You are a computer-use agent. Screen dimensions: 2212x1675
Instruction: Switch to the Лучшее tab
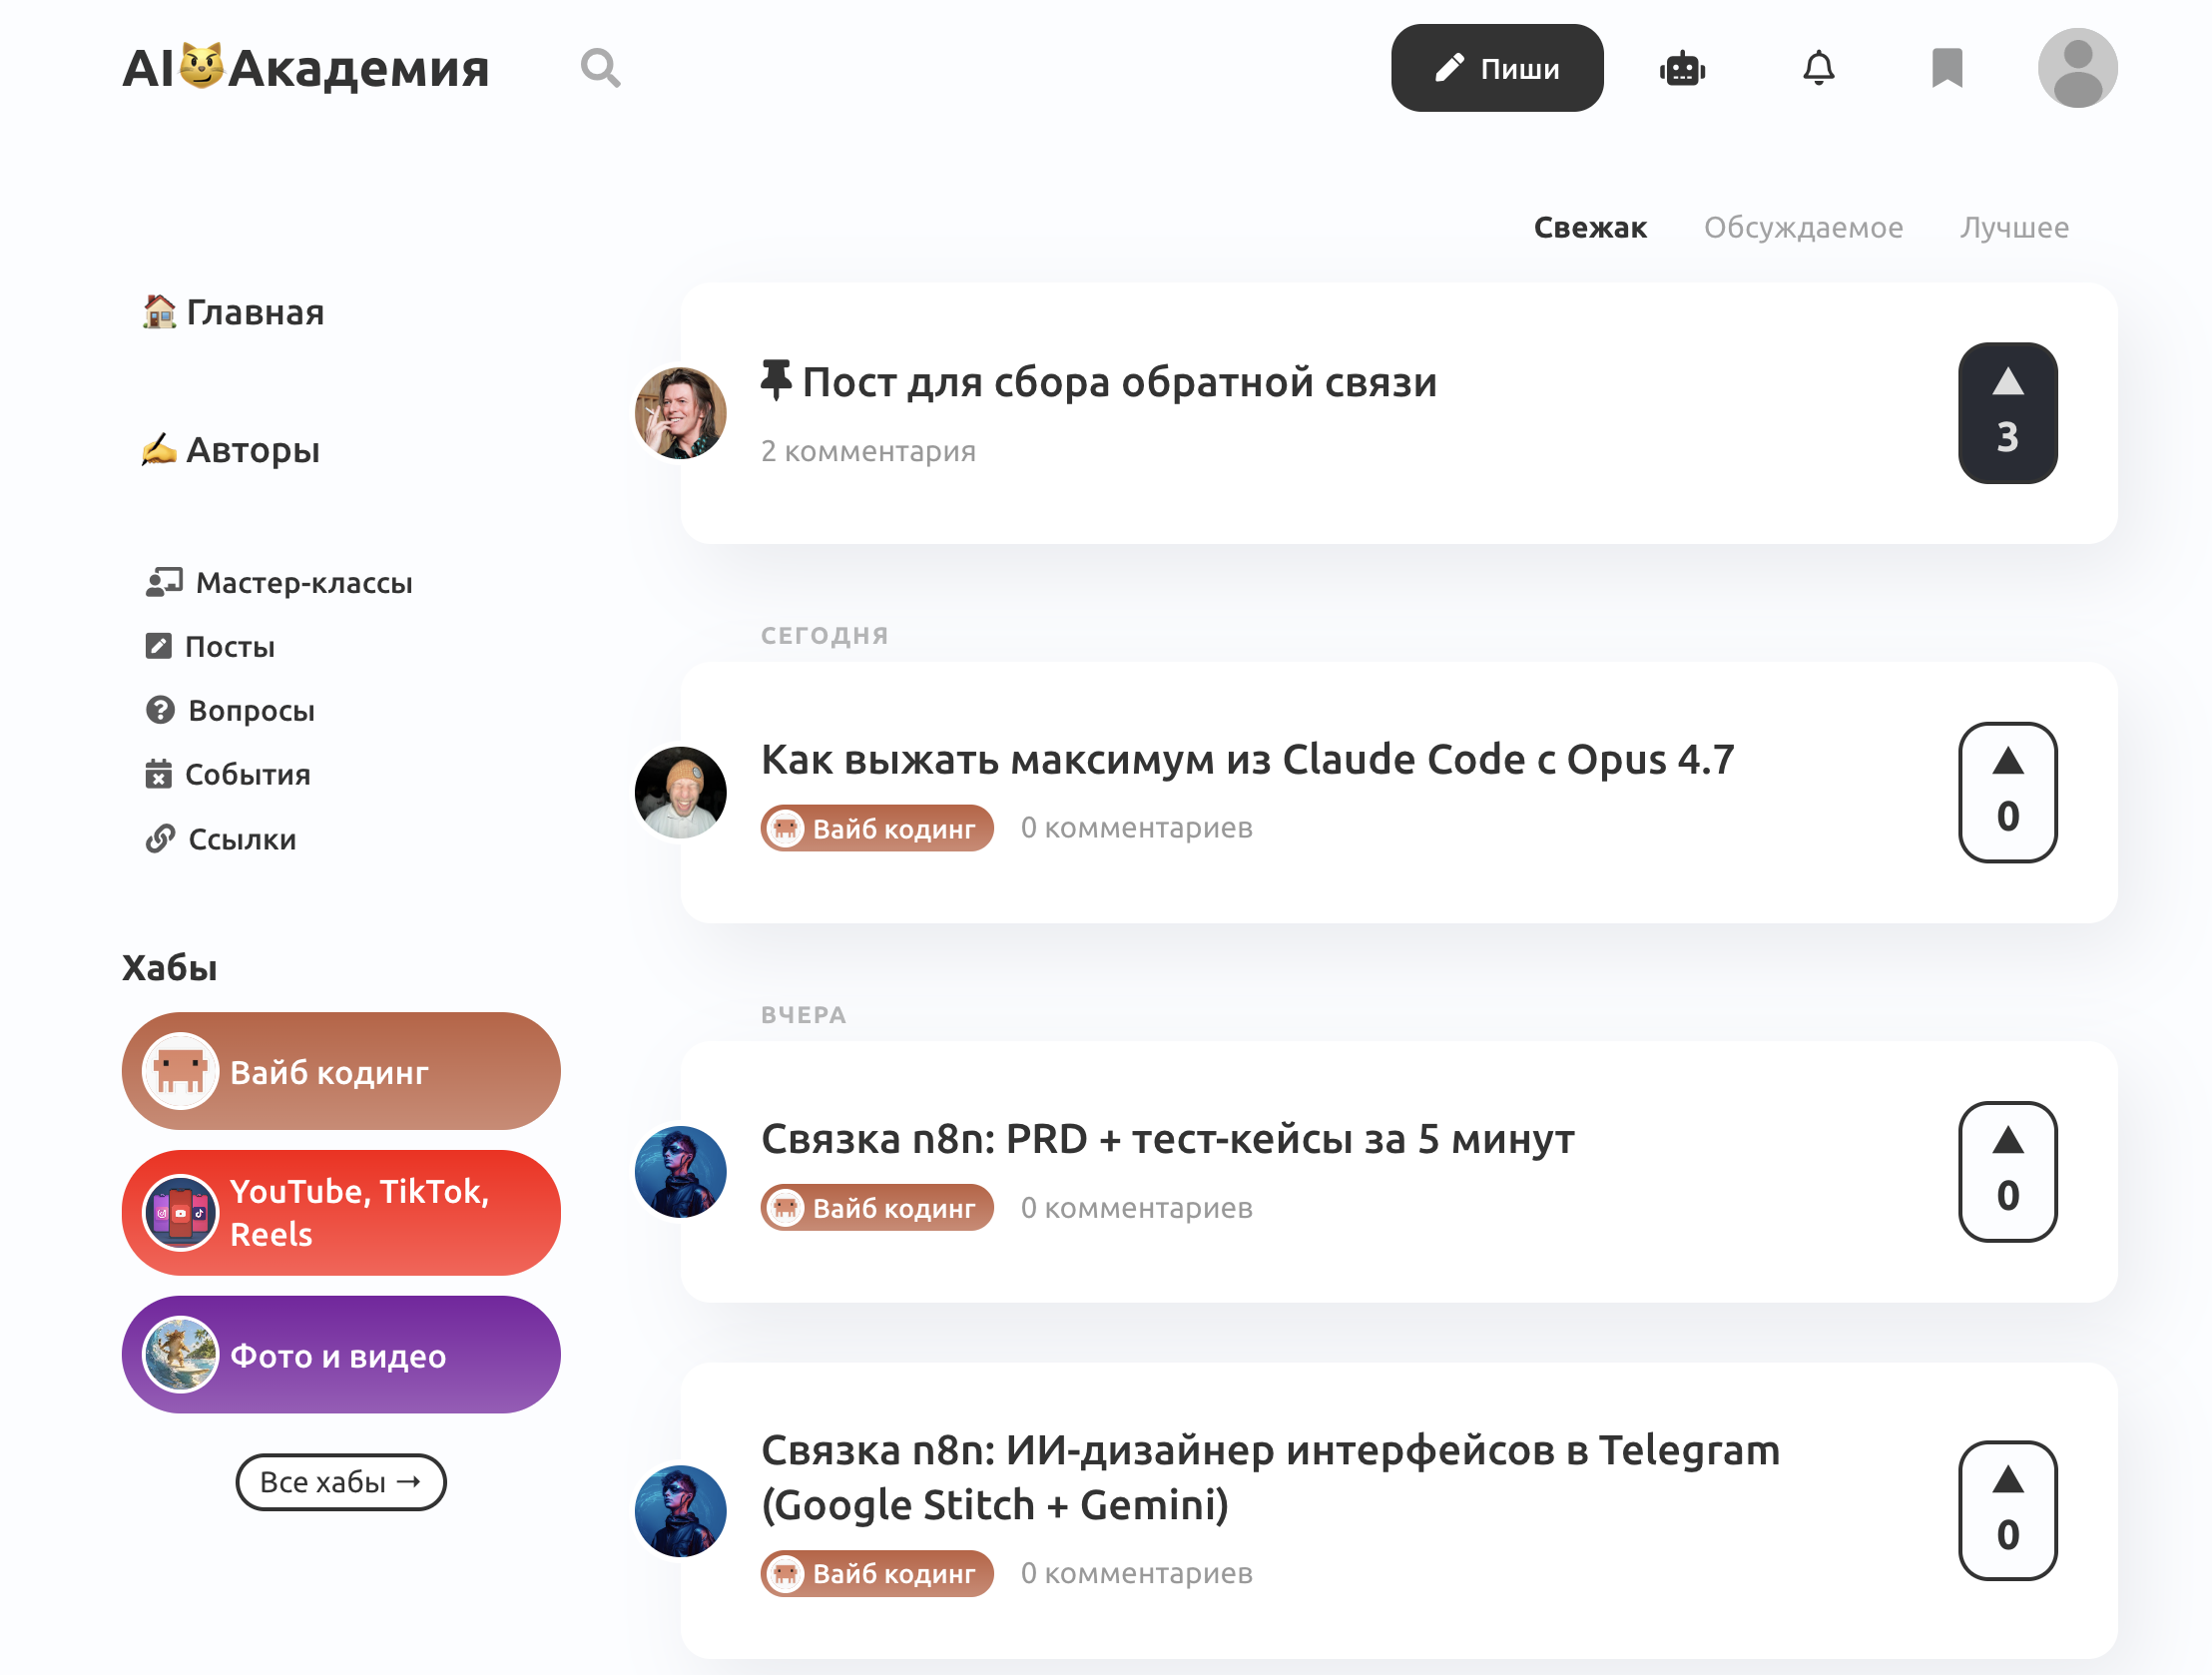click(x=2013, y=227)
